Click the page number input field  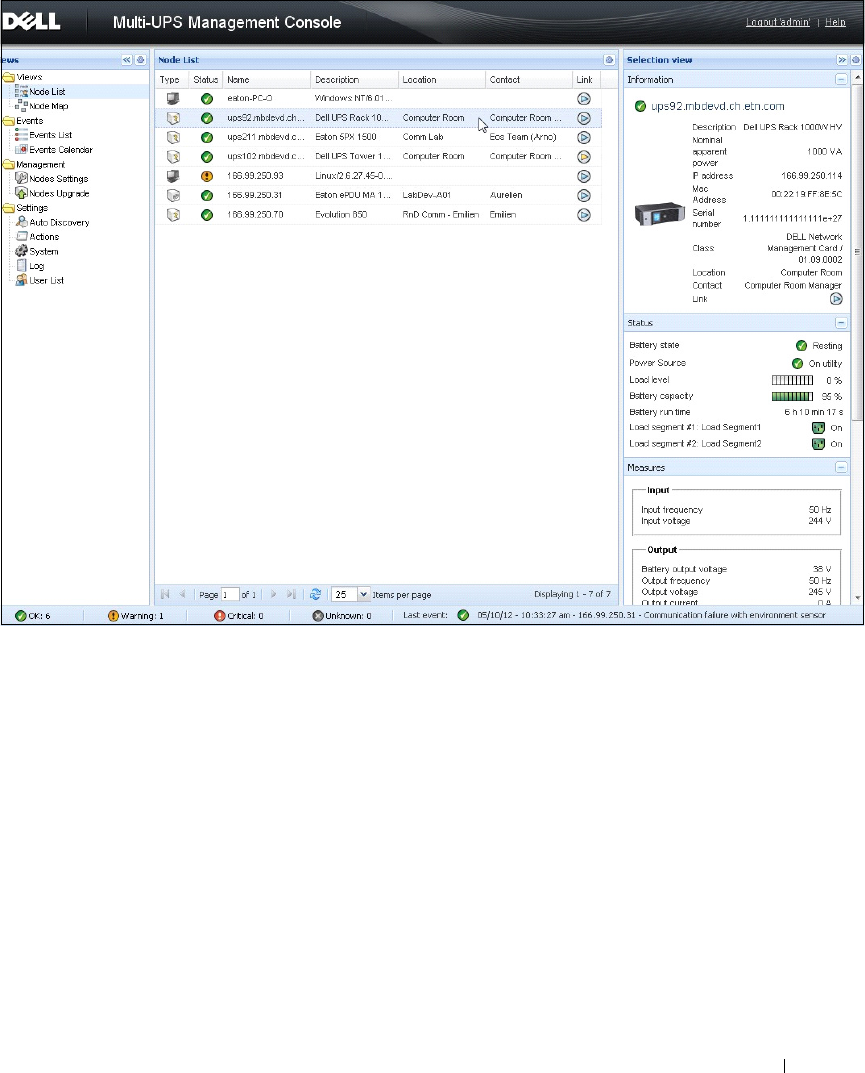coord(230,595)
